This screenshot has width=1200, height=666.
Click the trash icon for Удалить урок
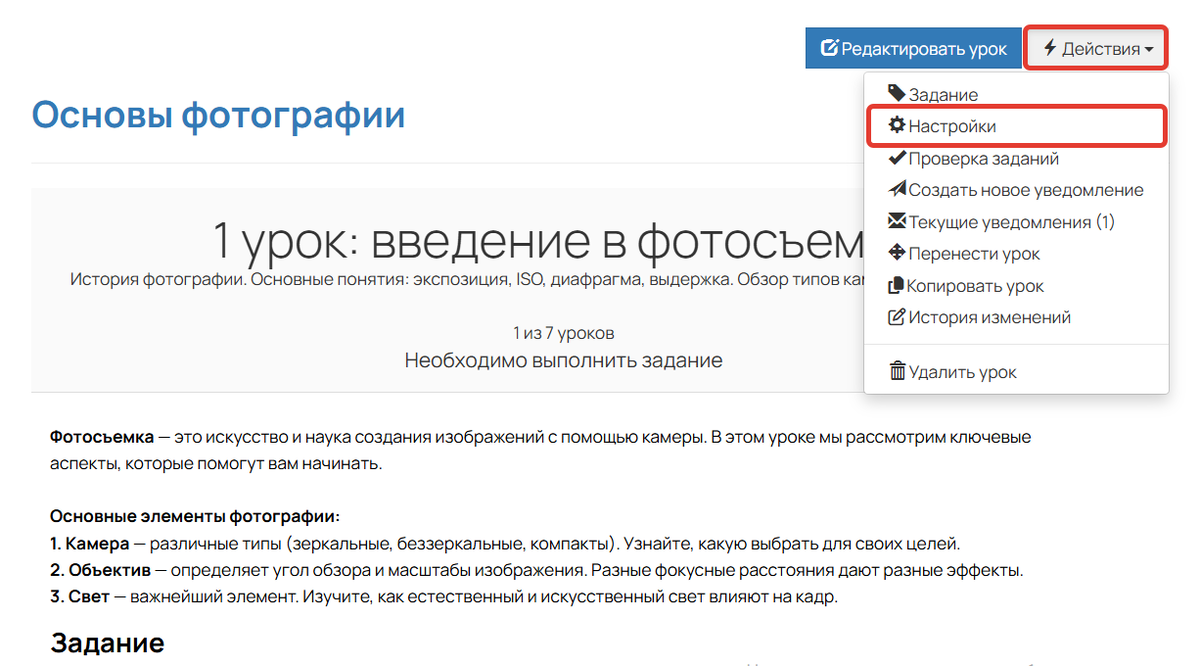[x=898, y=371]
